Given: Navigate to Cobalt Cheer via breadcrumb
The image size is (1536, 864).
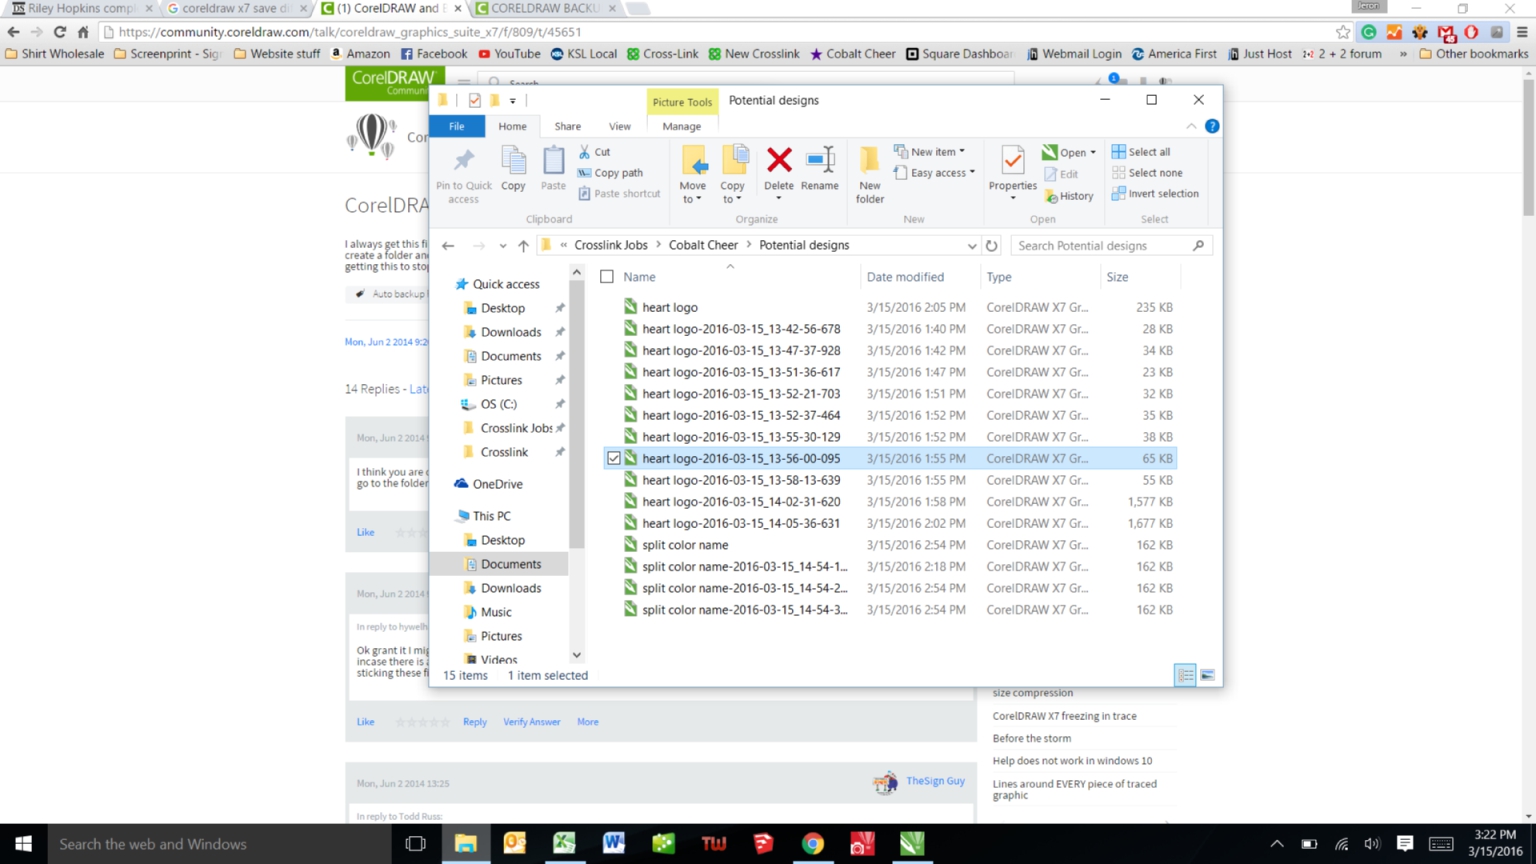Looking at the screenshot, I should point(703,245).
